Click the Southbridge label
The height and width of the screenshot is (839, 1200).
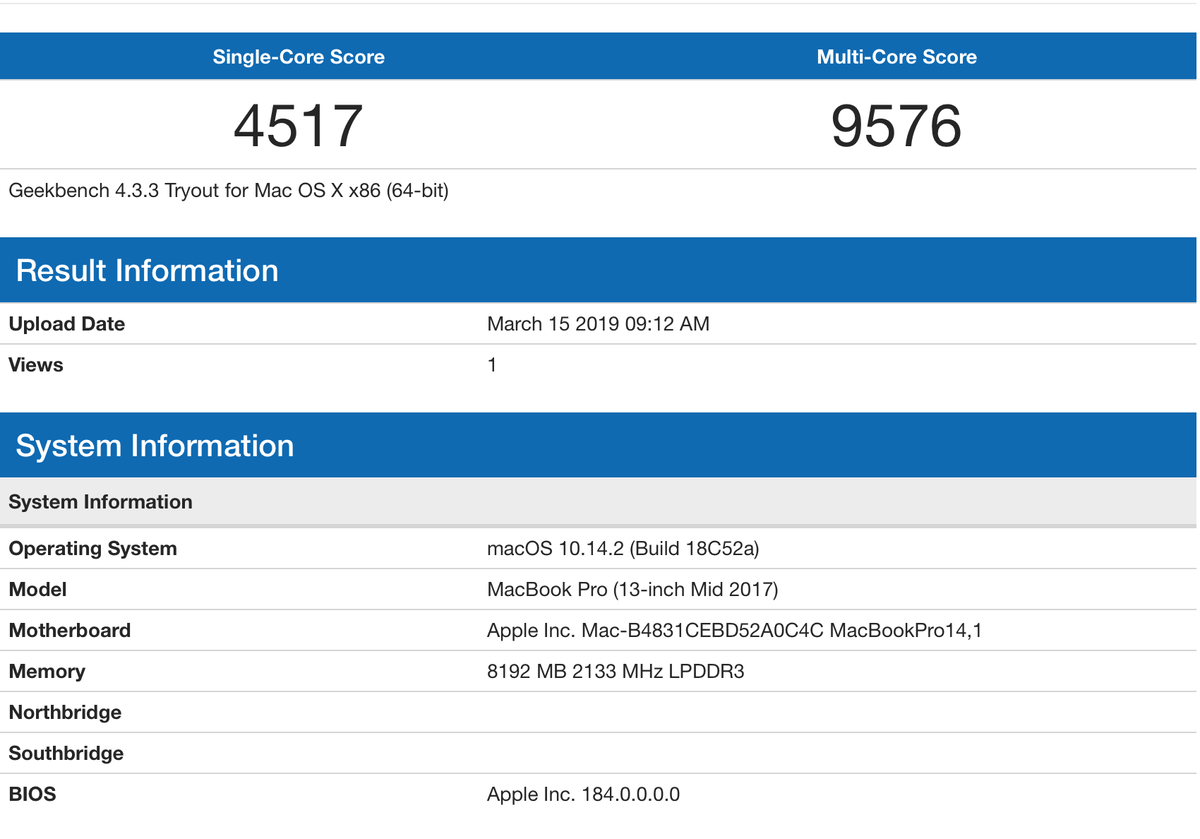point(66,753)
